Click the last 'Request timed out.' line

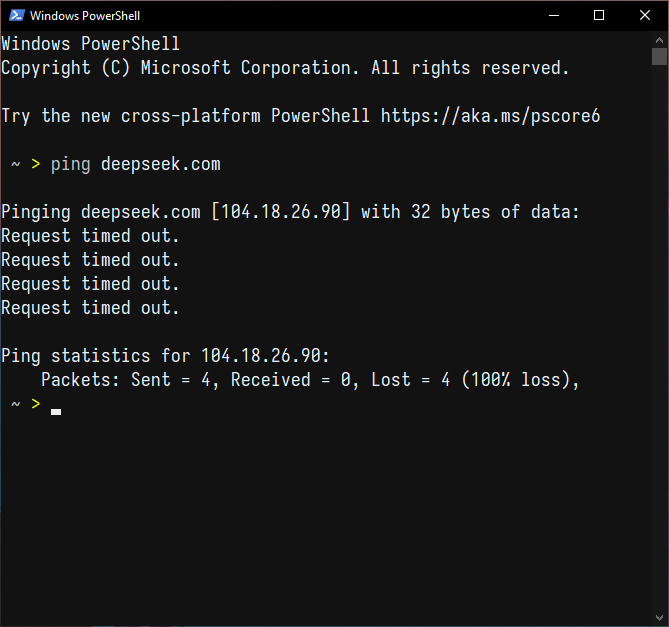tap(90, 308)
